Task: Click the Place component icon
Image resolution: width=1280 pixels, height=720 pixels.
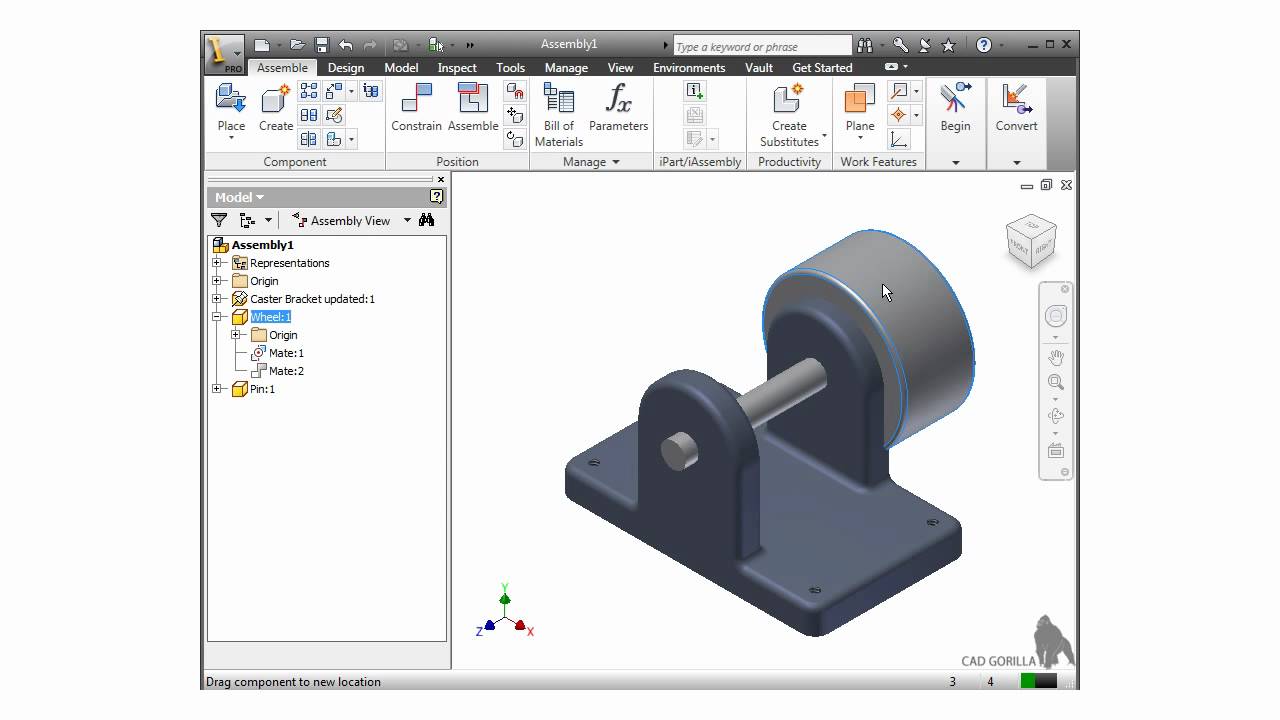Action: click(x=231, y=99)
